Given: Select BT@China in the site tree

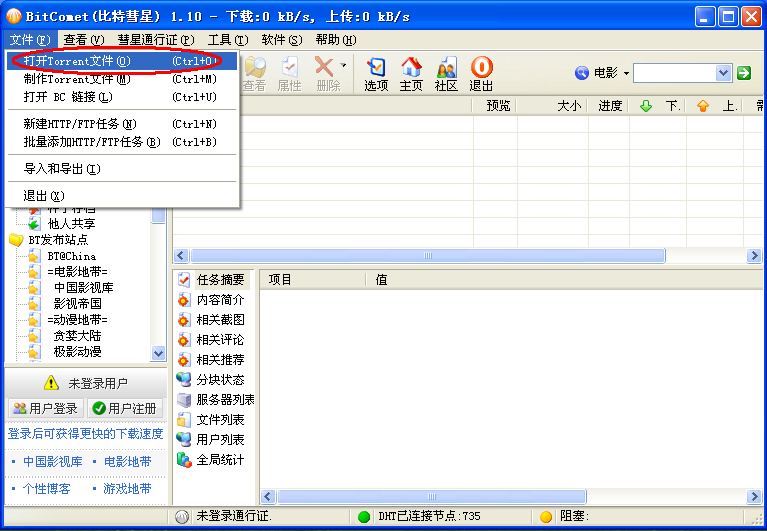Looking at the screenshot, I should [71, 256].
